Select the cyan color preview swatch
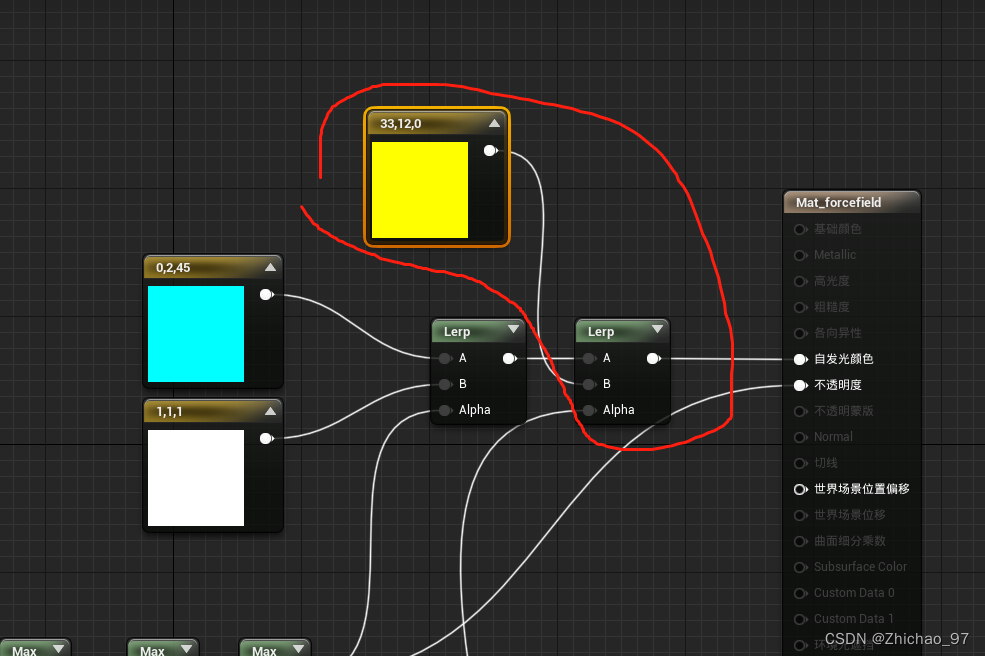Screen dimensions: 985x656 (x=196, y=334)
